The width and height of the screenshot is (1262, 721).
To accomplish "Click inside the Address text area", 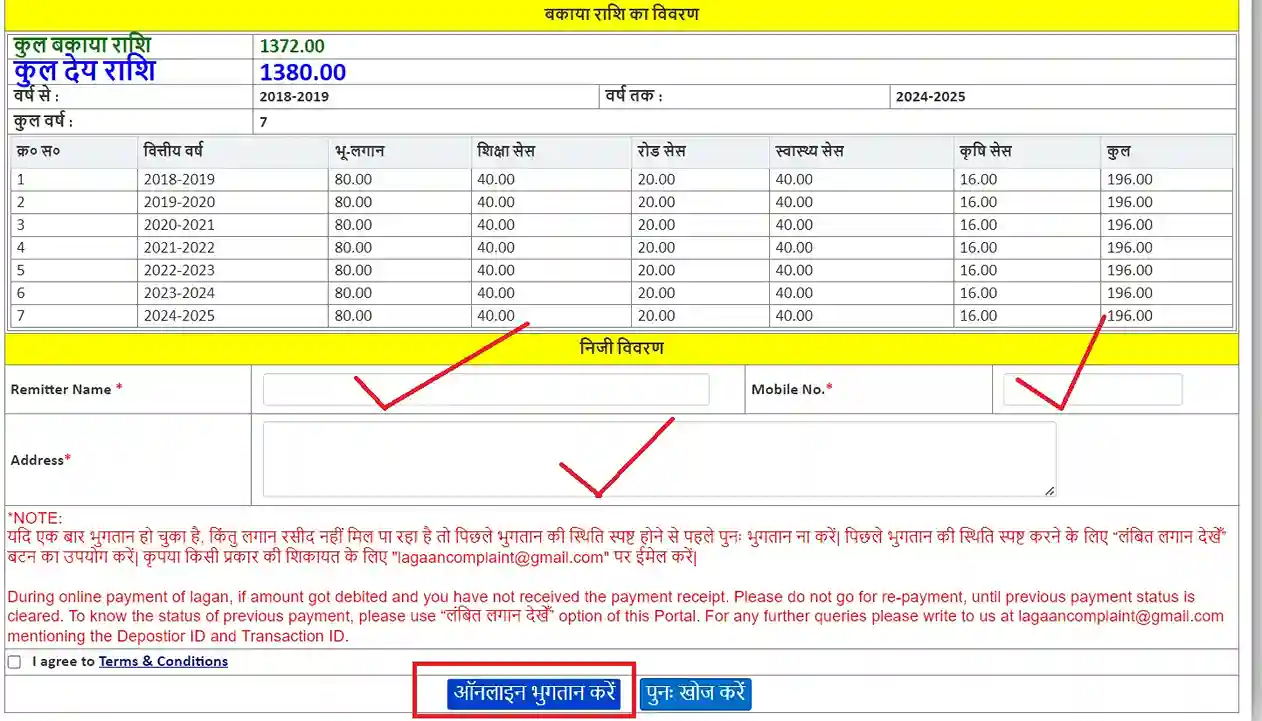I will pyautogui.click(x=659, y=459).
